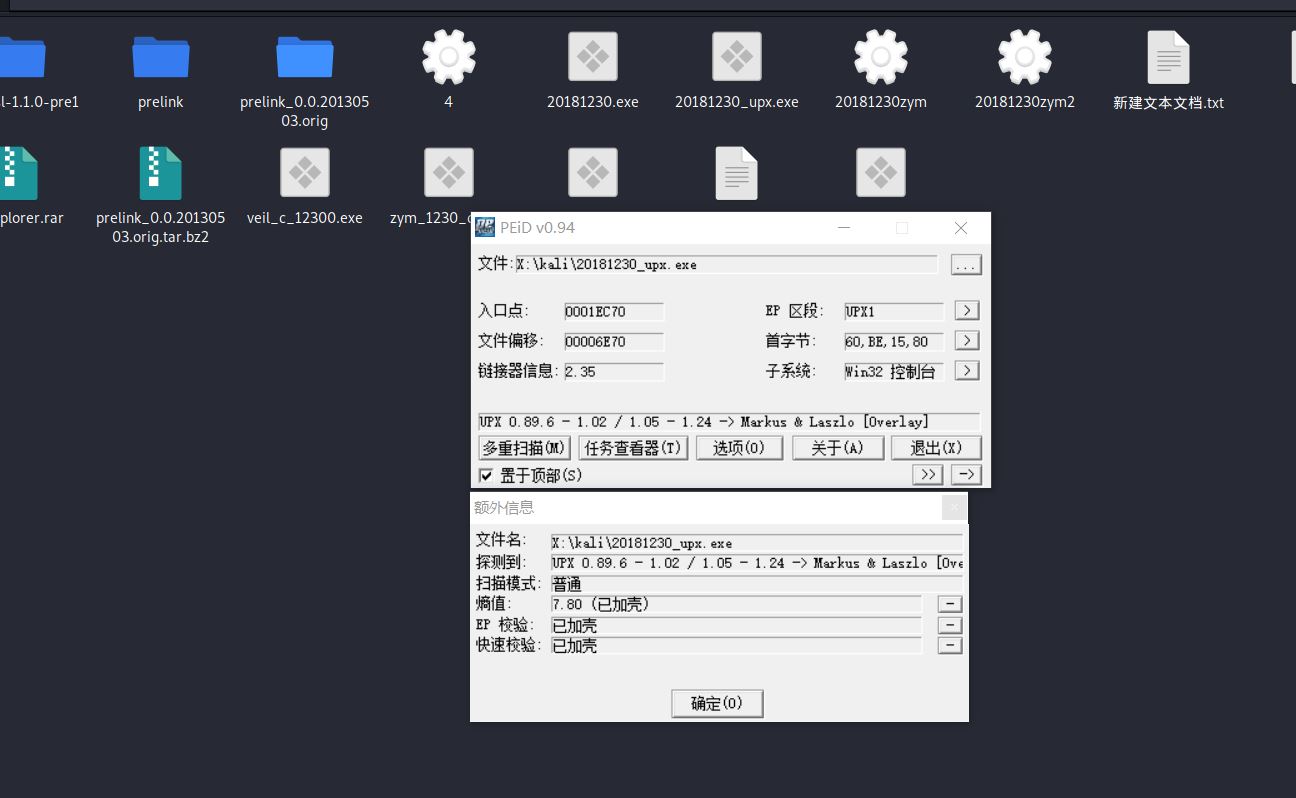The image size is (1296, 798).
Task: Click the 关于(A) about button
Action: pos(838,448)
